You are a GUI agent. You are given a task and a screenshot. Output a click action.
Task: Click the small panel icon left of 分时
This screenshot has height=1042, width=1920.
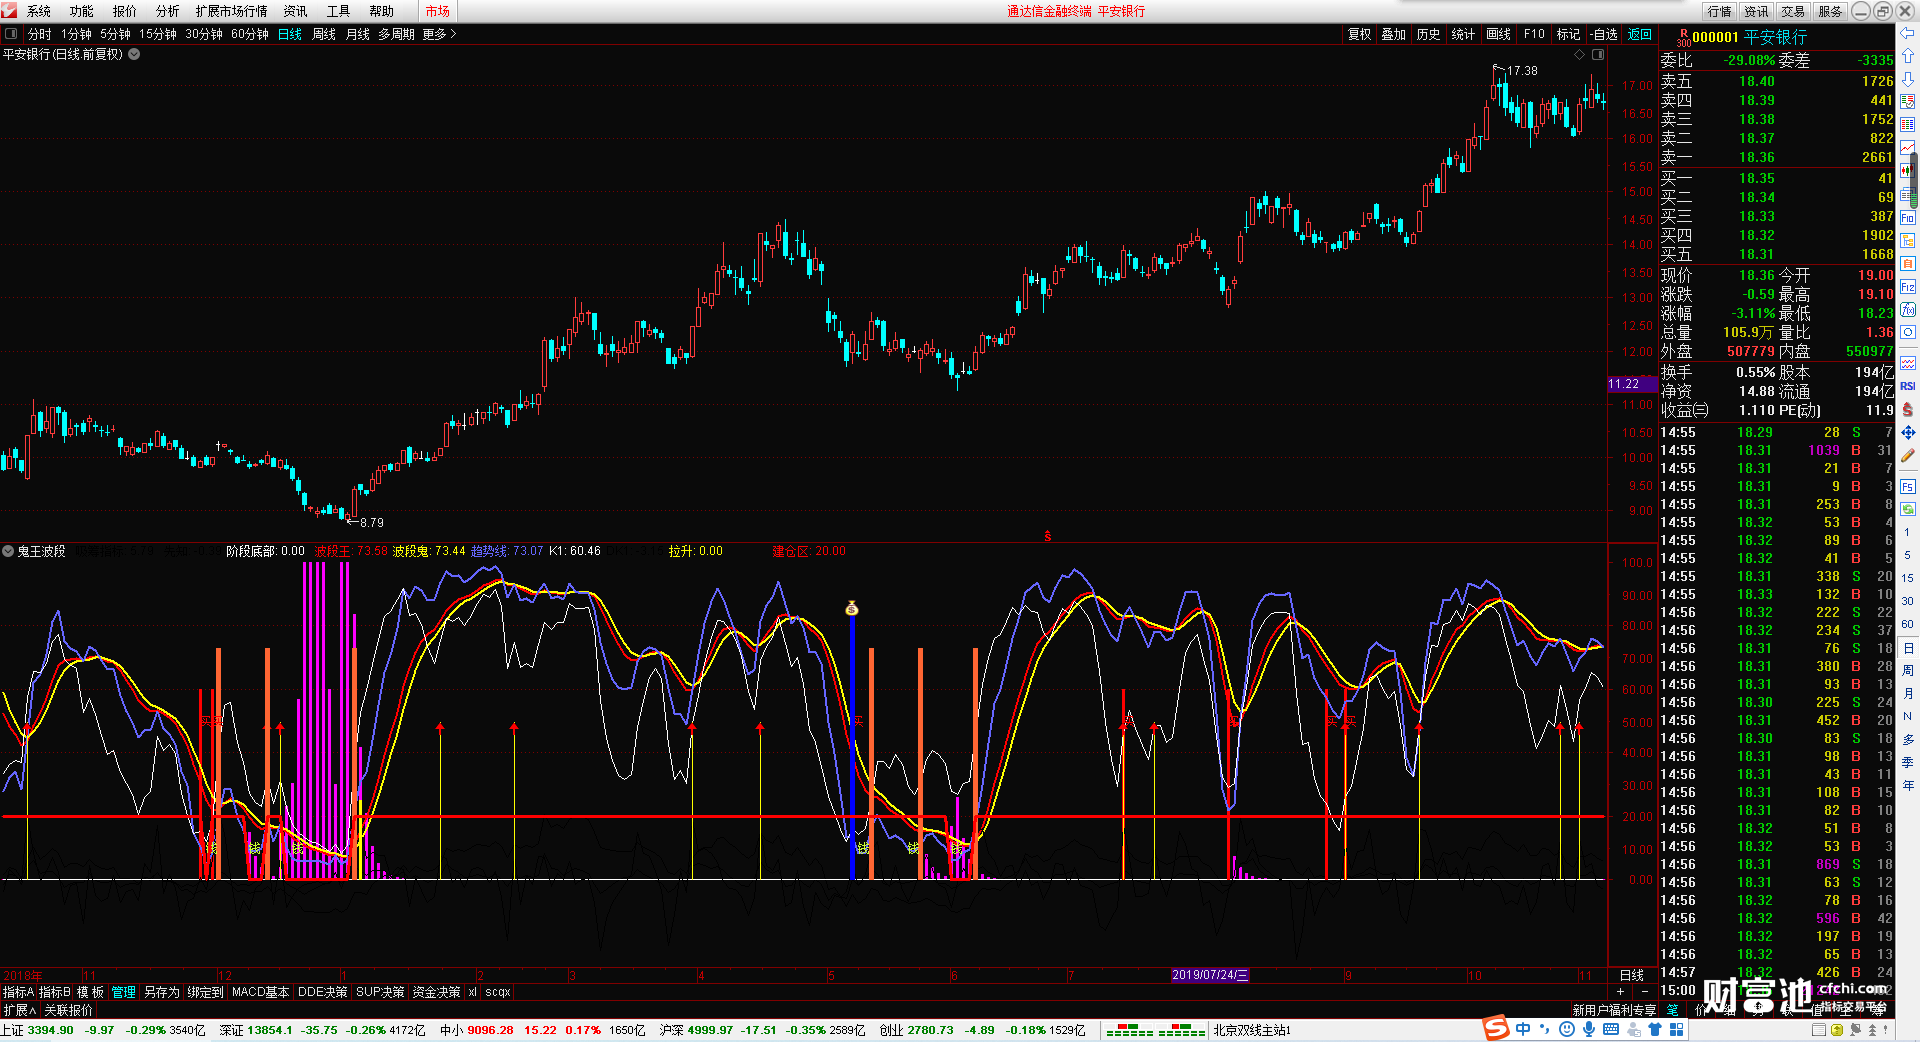coord(11,34)
